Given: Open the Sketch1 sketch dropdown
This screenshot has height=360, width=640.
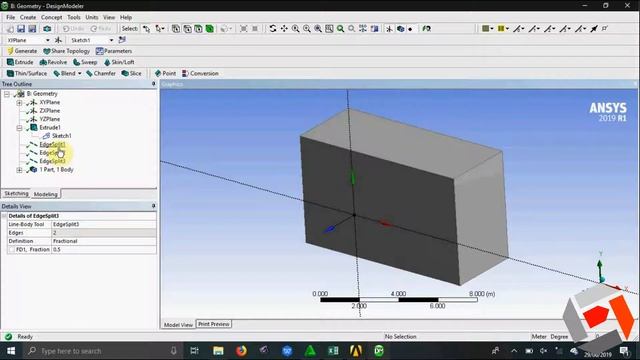Looking at the screenshot, I should tap(111, 40).
